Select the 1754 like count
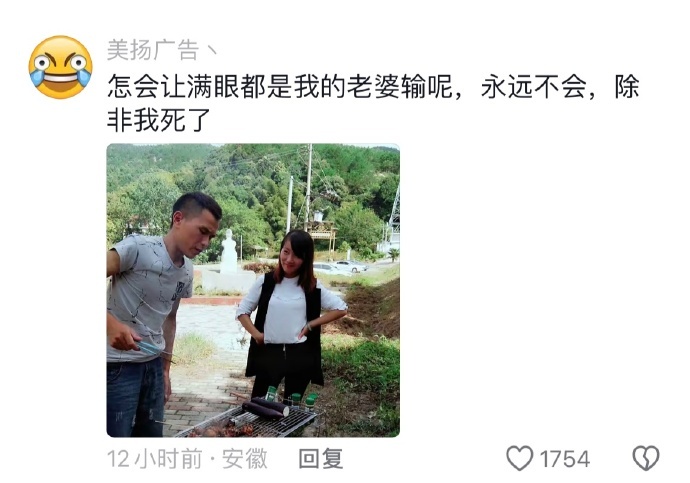Screen dimensions: 690x483 [565, 459]
